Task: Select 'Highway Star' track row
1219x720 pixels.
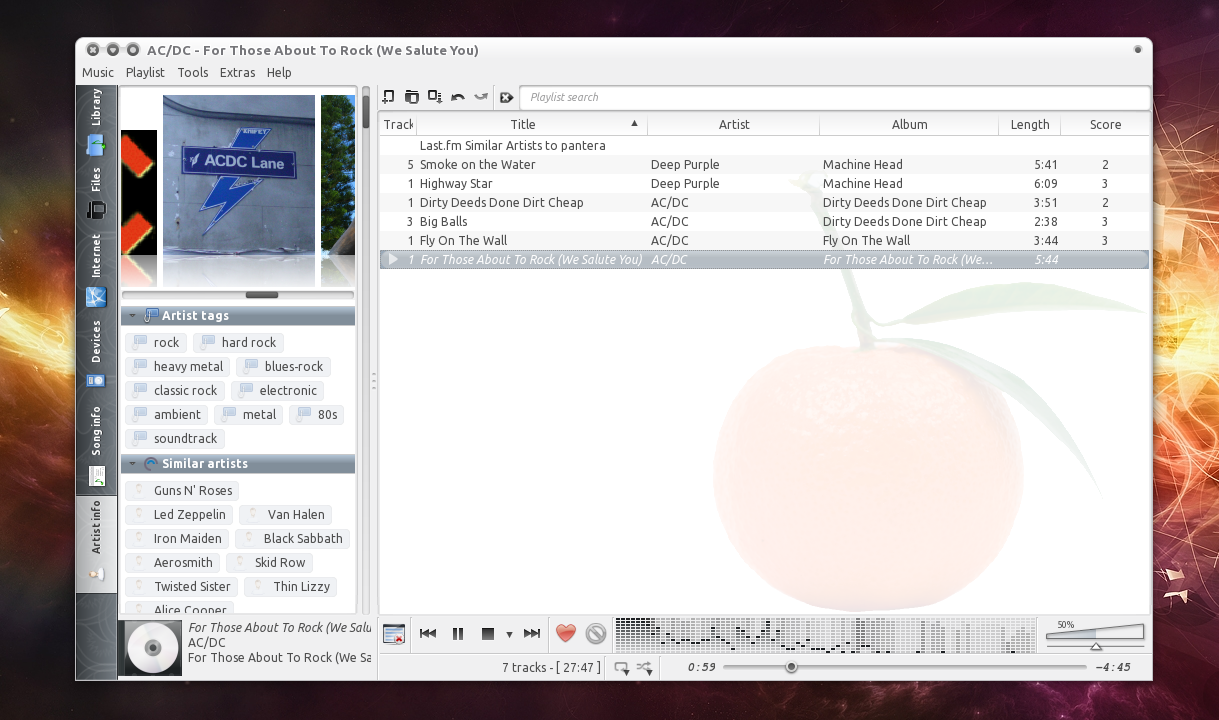Action: coord(765,184)
